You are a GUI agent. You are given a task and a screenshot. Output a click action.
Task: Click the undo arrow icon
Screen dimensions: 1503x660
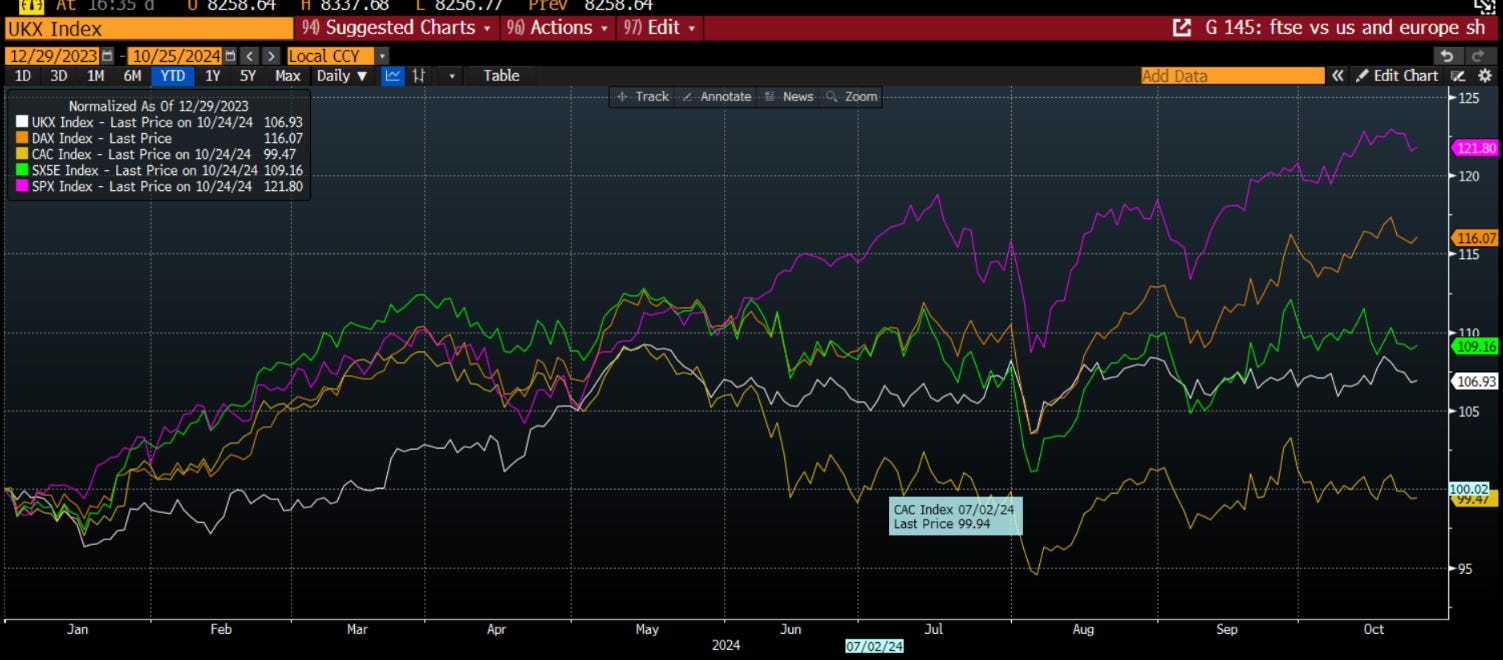point(1448,56)
